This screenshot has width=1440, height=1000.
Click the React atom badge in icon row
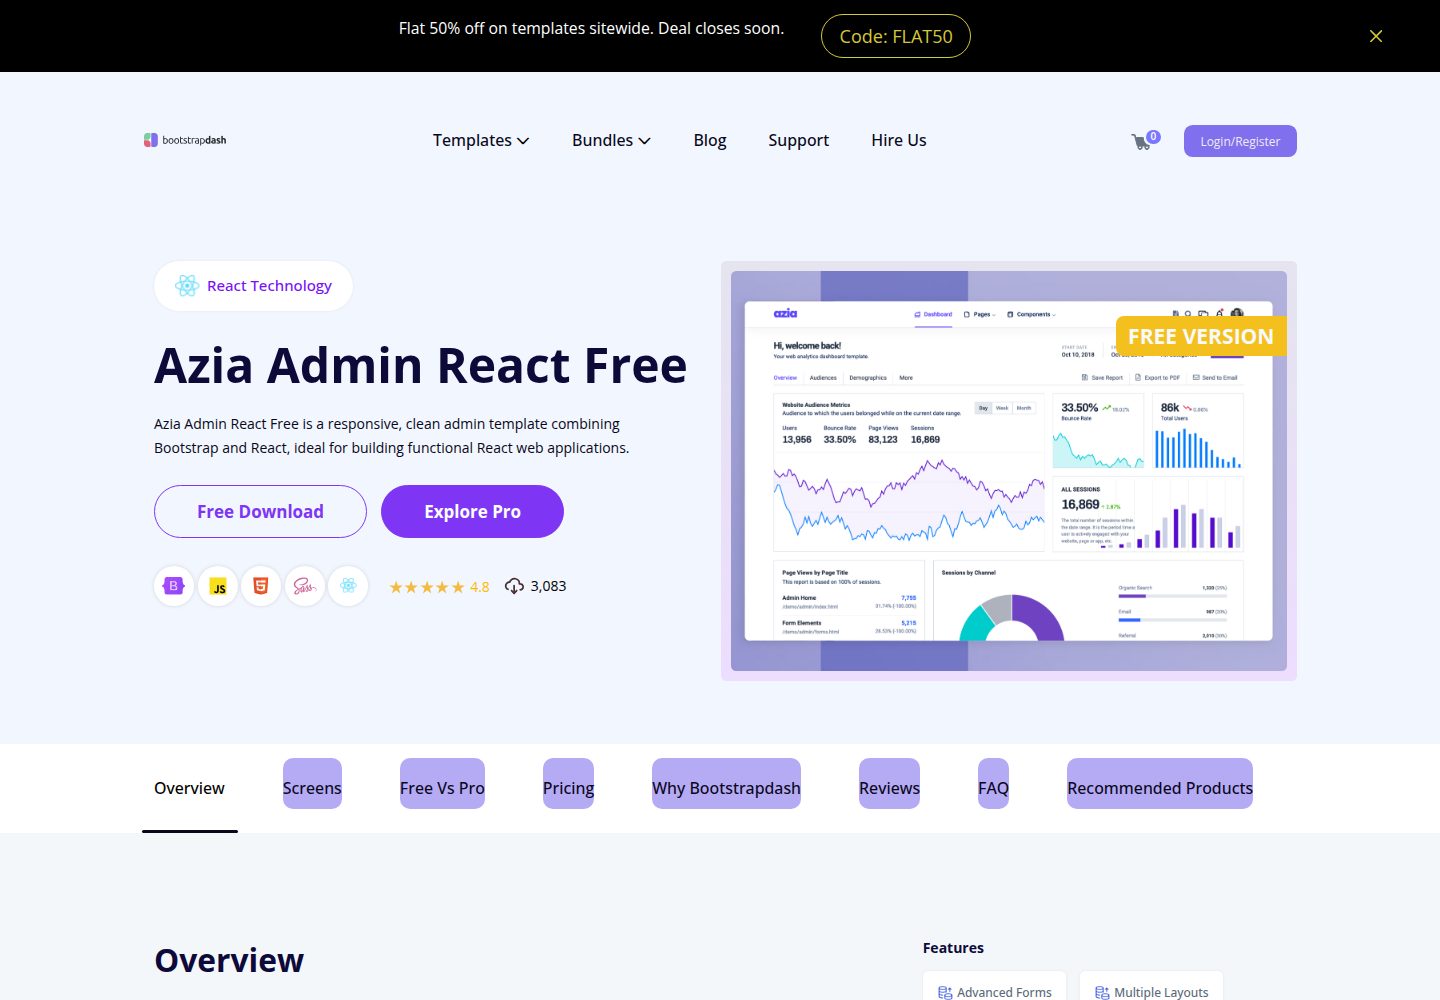(x=348, y=586)
